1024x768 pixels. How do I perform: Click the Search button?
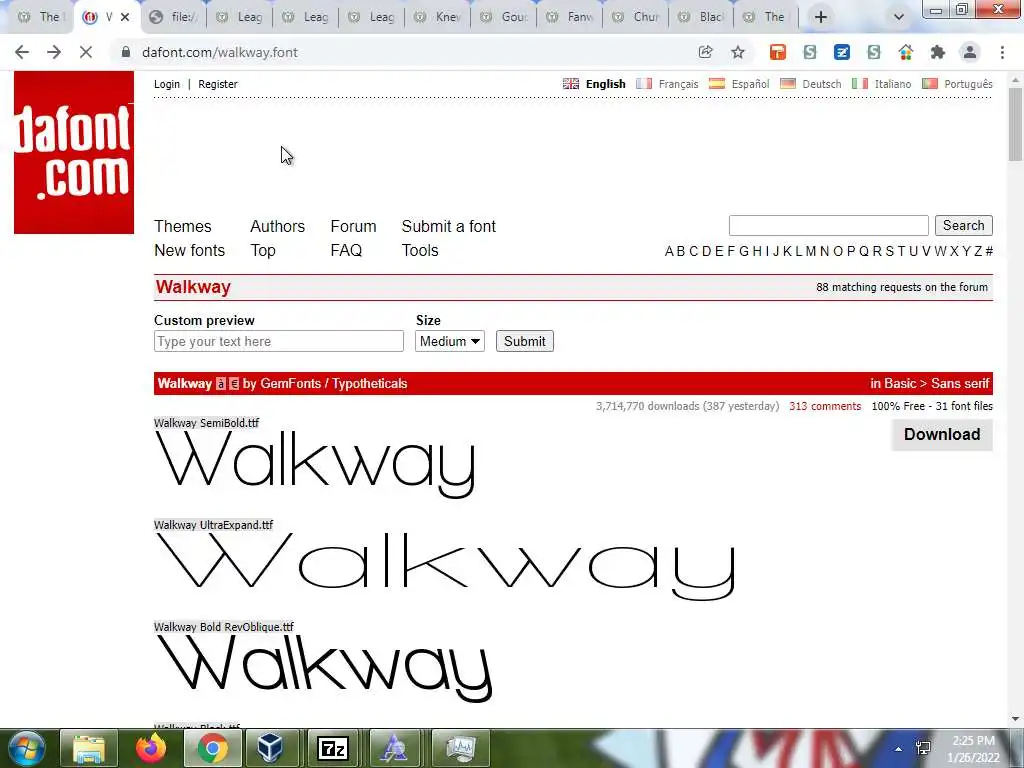[963, 225]
